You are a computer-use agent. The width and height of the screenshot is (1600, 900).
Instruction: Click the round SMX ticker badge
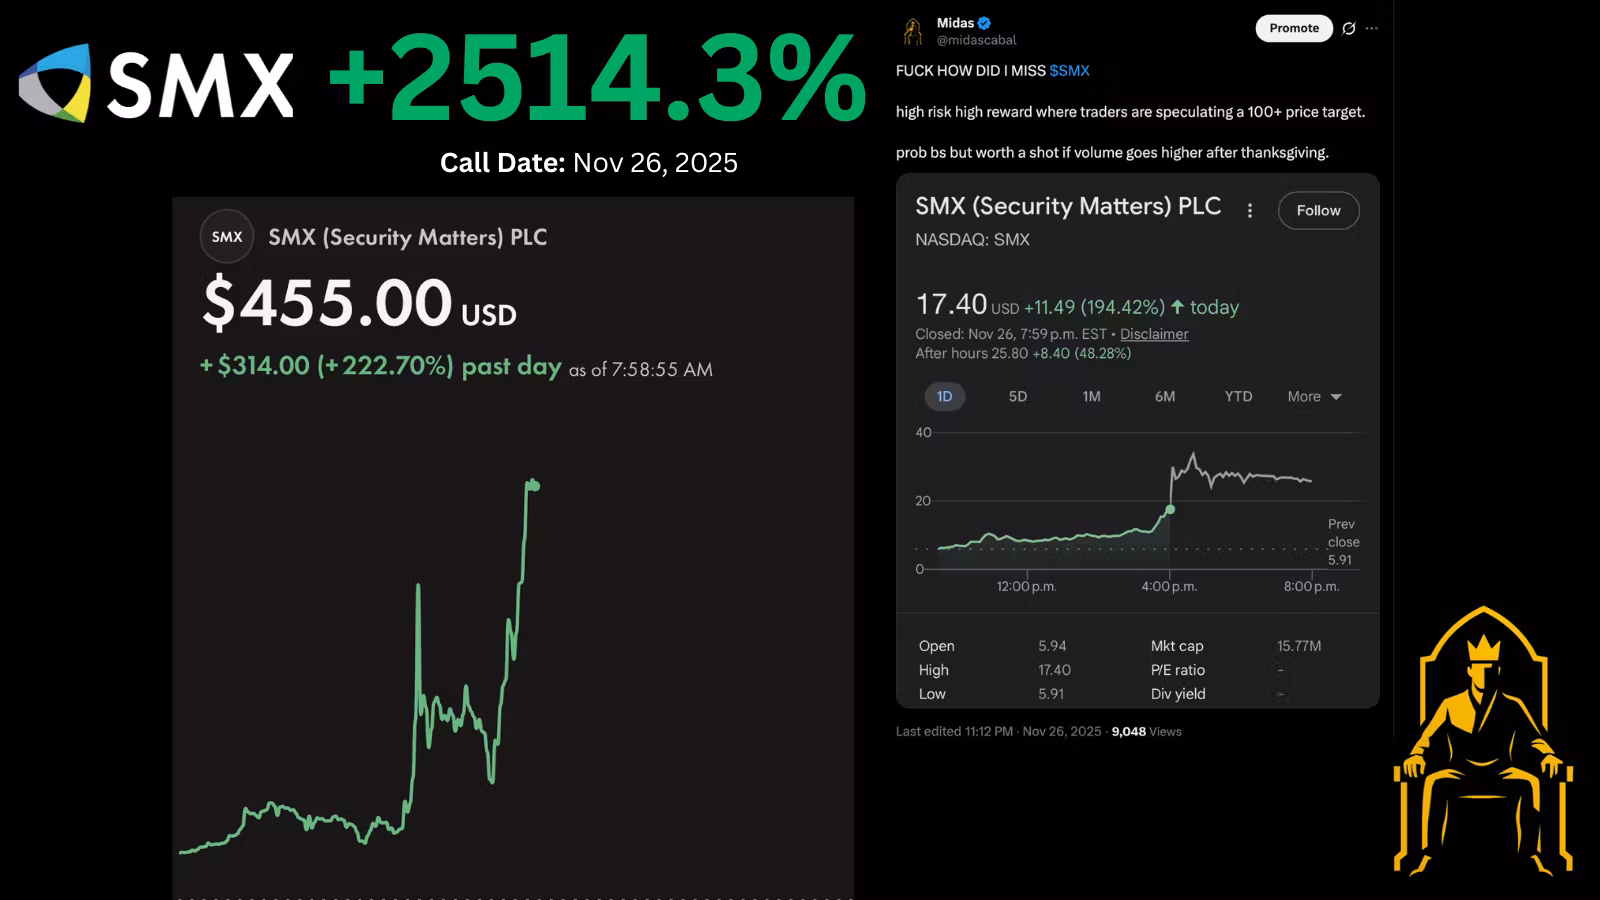tap(227, 237)
